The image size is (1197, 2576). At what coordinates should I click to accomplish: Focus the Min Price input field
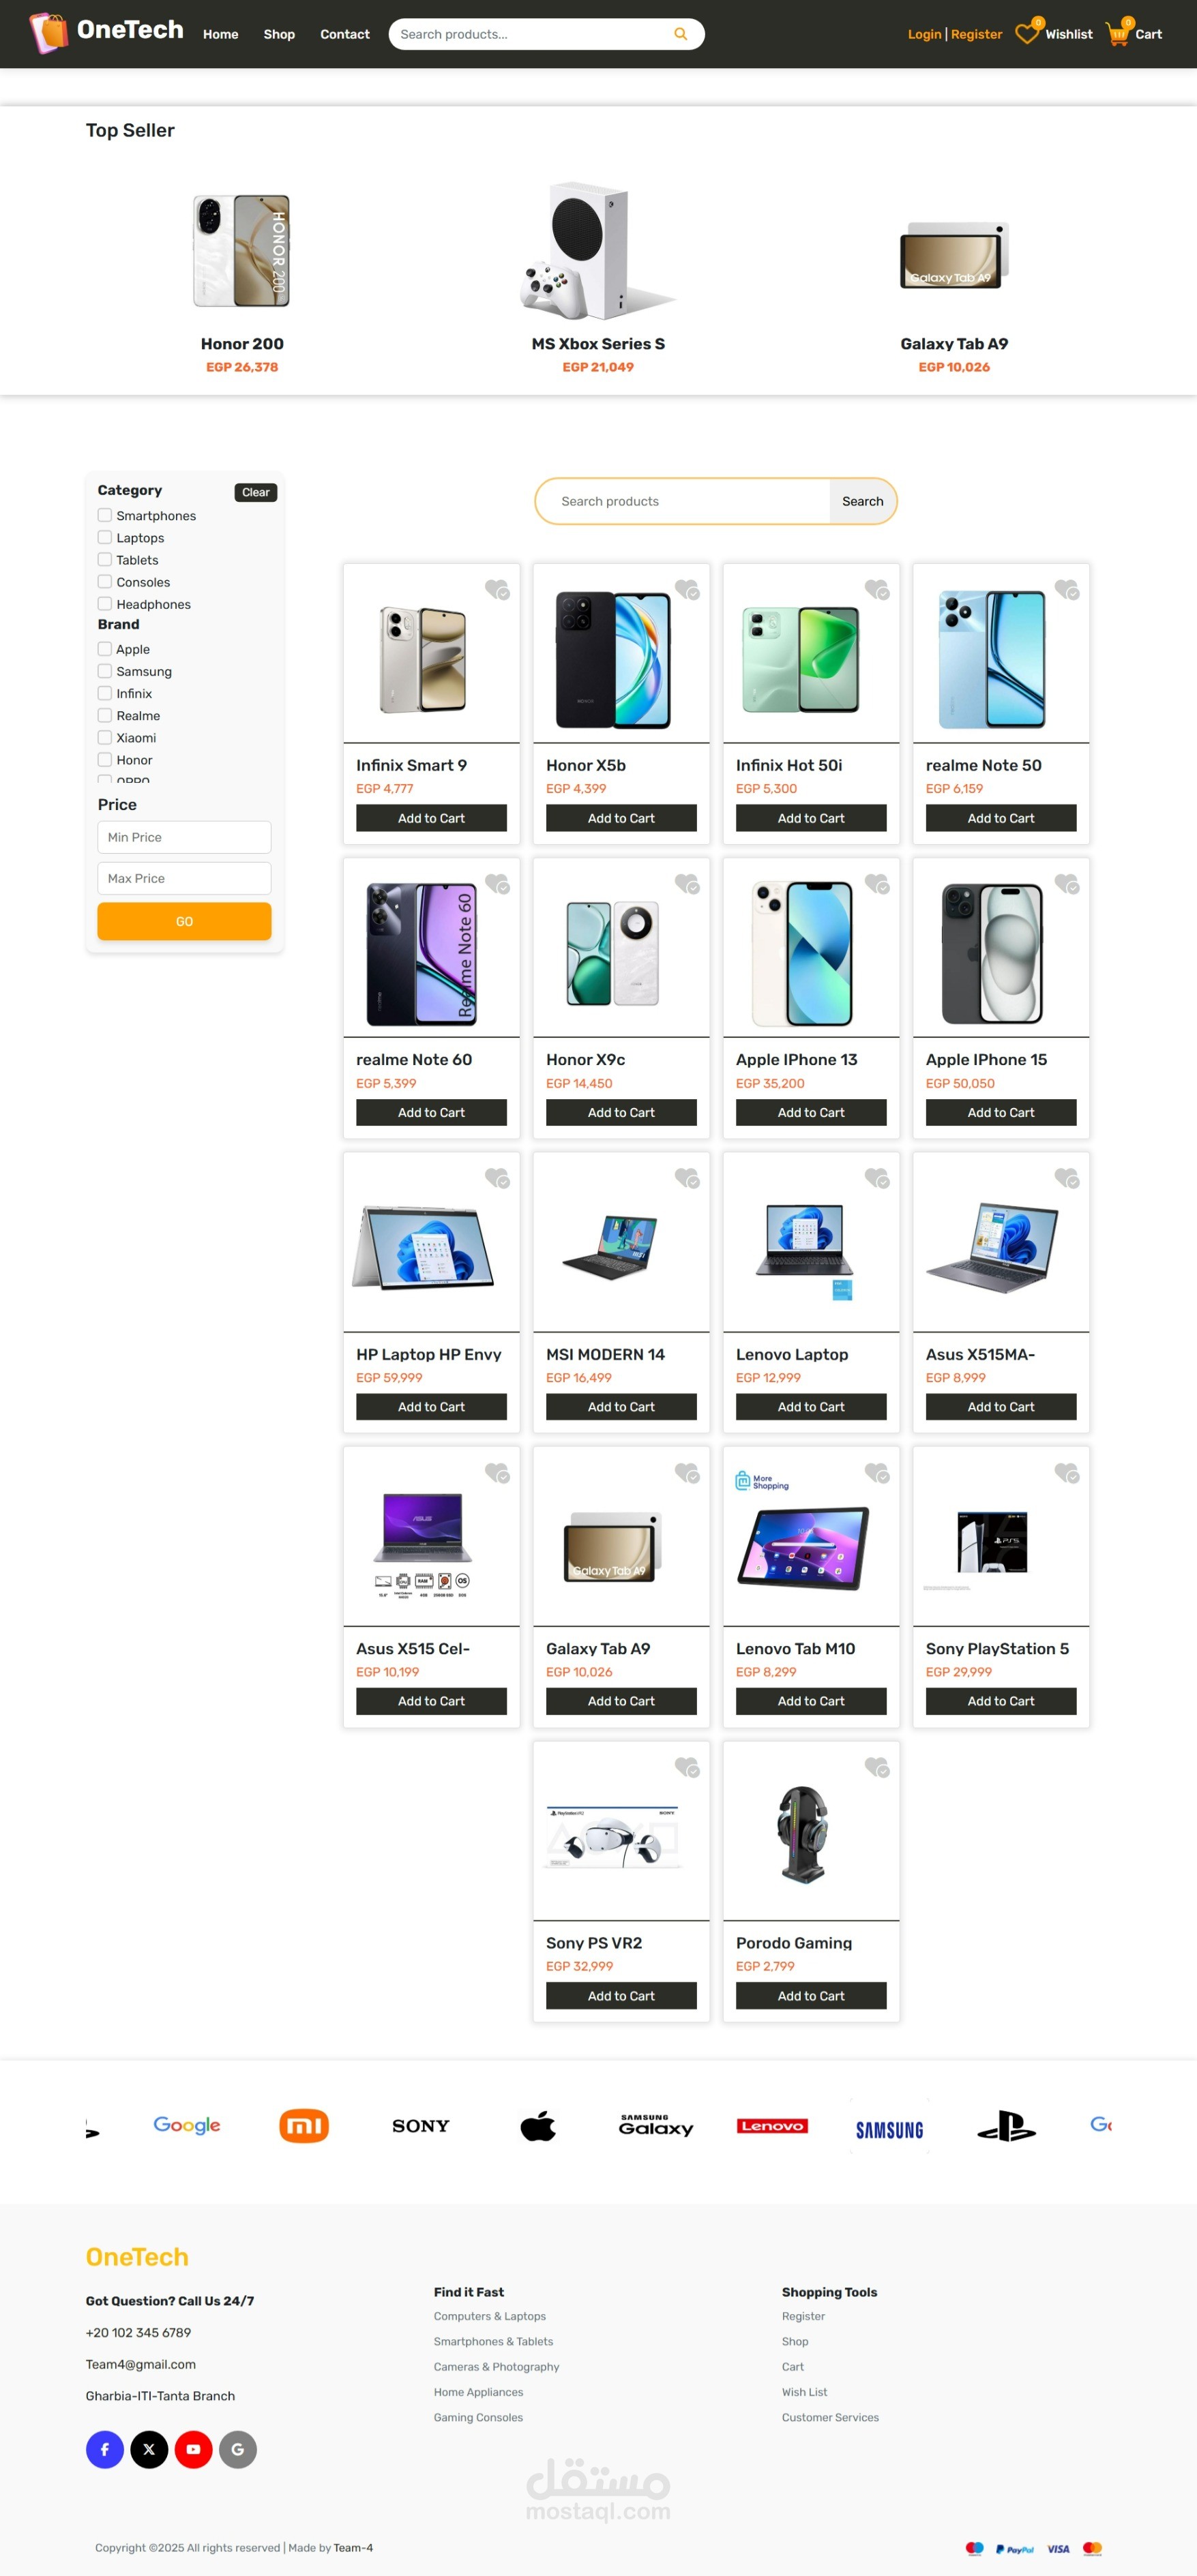point(184,837)
